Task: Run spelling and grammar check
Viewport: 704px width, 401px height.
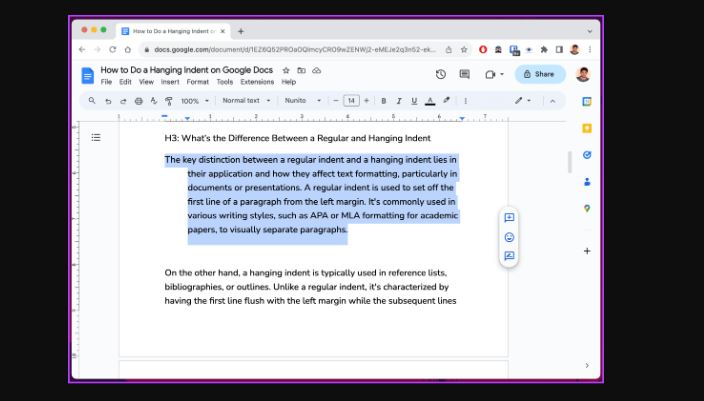Action: click(154, 101)
